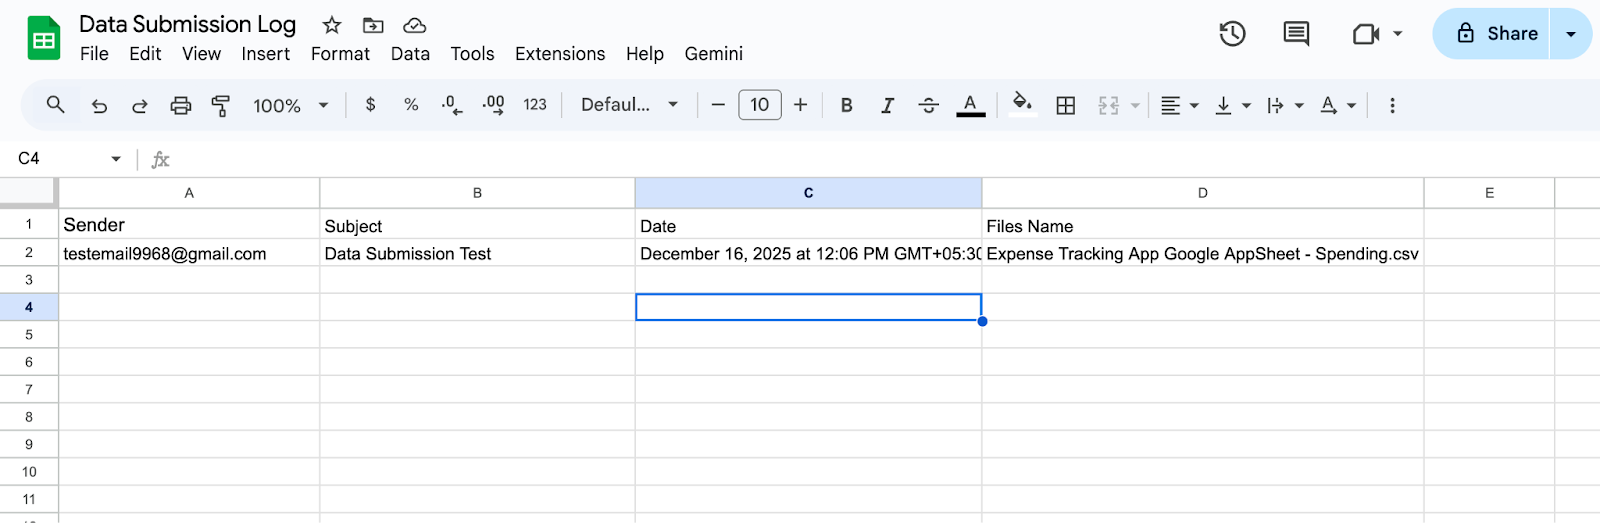
Task: Check the cloud document status icon
Action: point(414,25)
